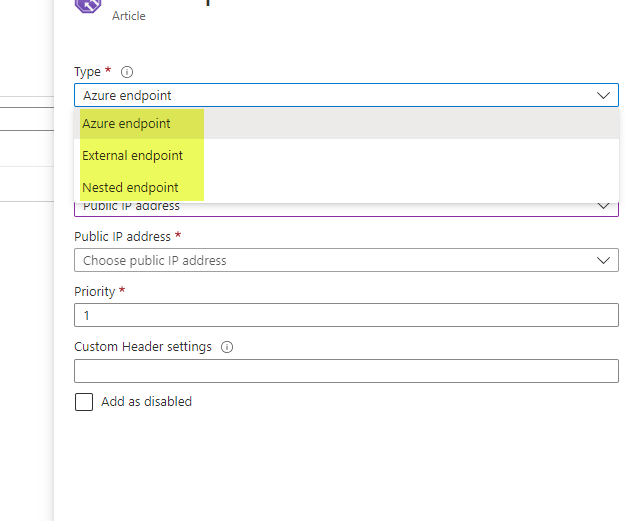Focus the Priority input field
This screenshot has height=521, width=634.
(345, 315)
